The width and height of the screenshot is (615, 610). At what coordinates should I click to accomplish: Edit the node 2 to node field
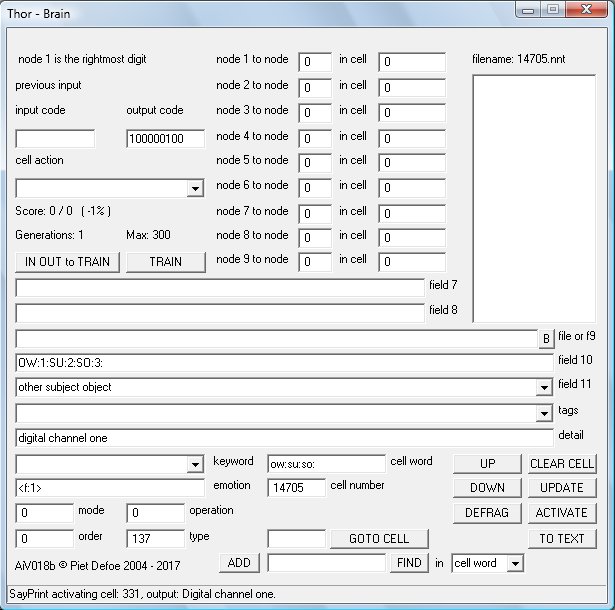(315, 87)
